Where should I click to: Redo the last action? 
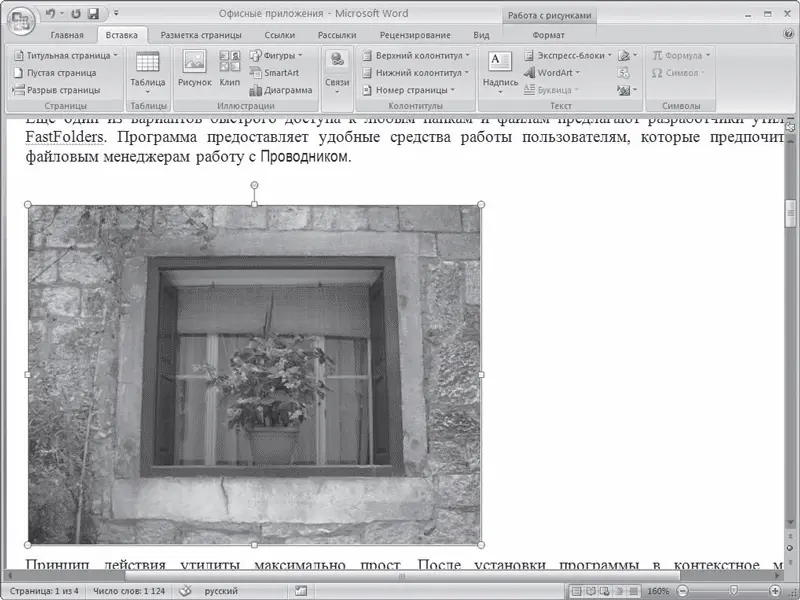[x=76, y=14]
